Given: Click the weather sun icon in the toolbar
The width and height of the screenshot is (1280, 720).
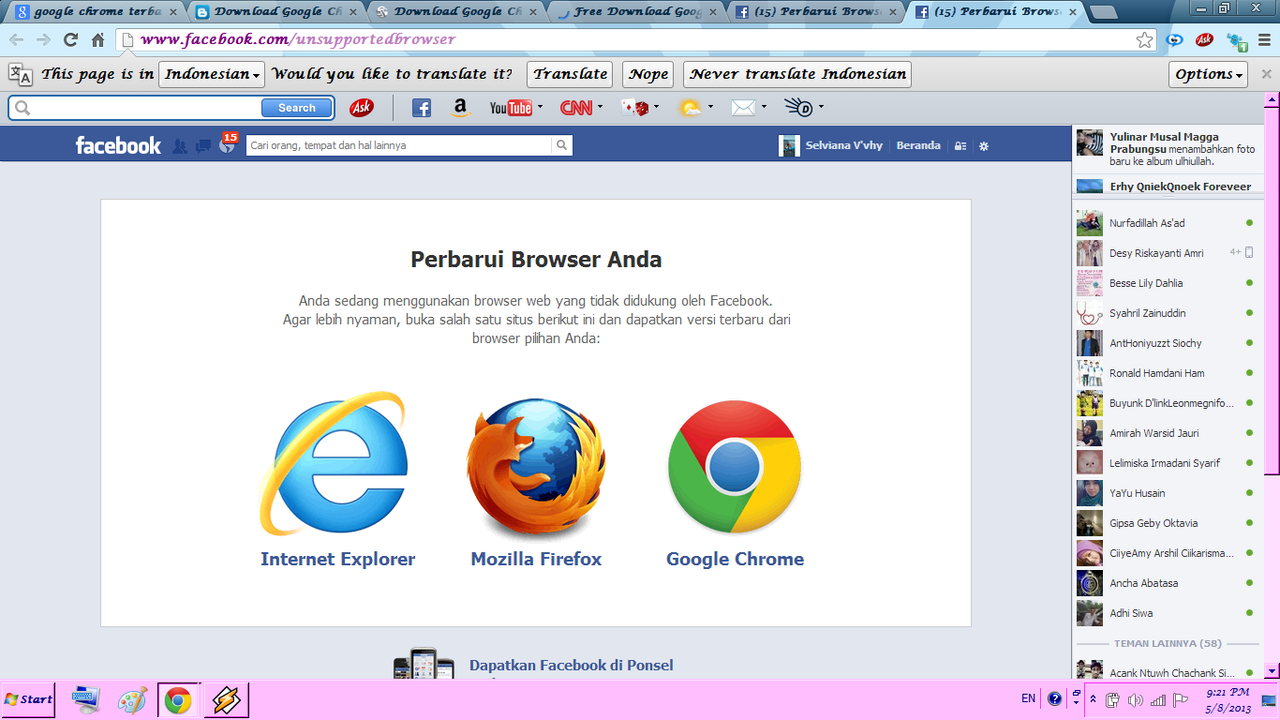Looking at the screenshot, I should [690, 107].
